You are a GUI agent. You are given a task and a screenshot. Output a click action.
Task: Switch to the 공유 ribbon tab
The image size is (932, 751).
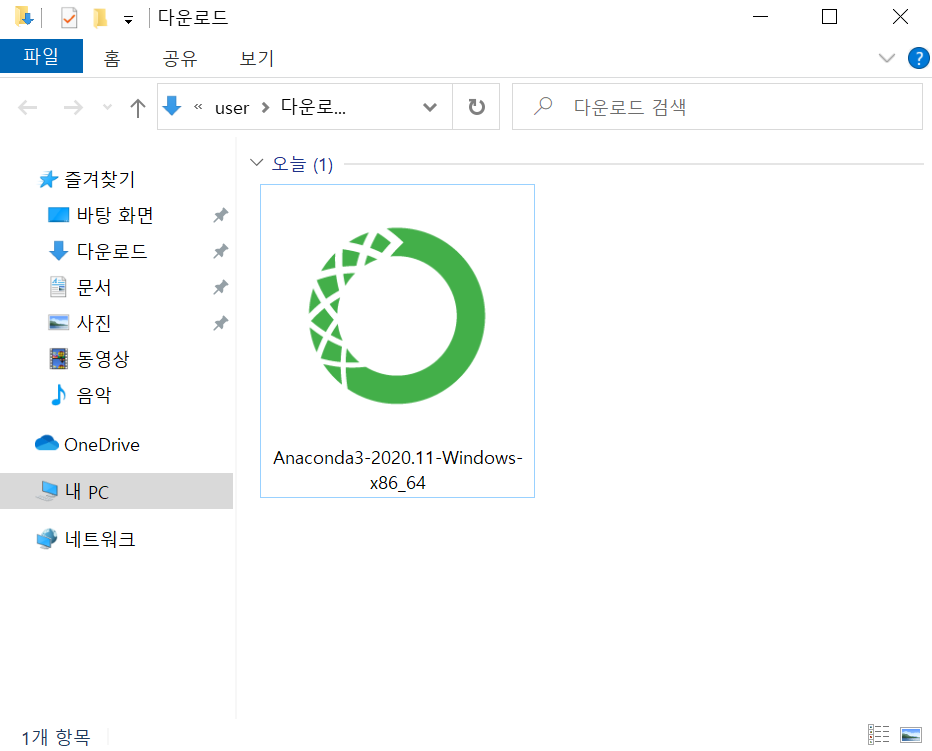[x=180, y=58]
